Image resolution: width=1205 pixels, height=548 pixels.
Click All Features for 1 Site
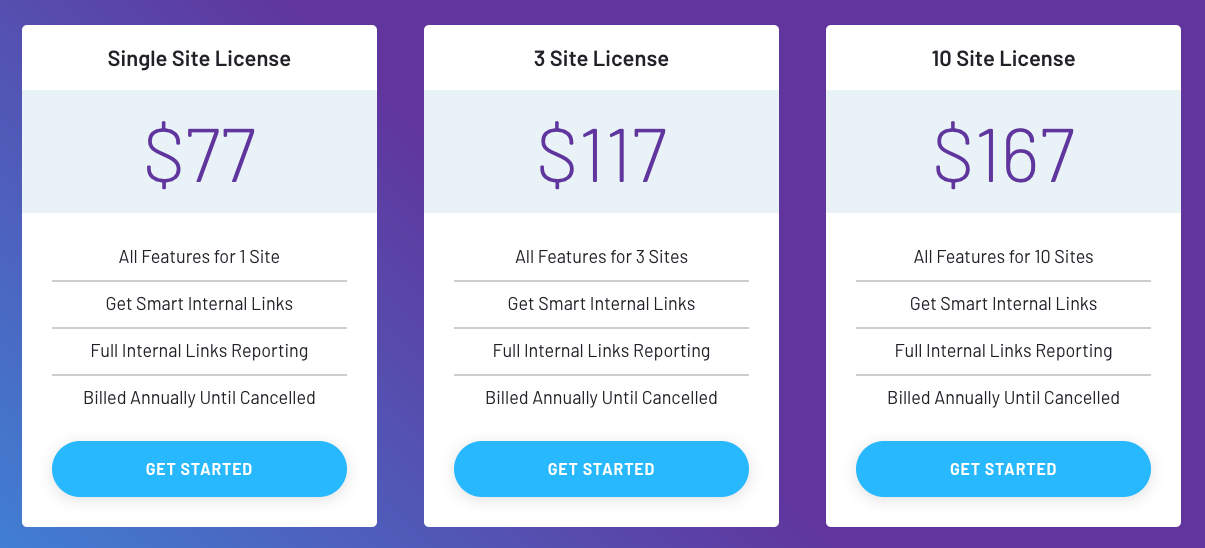click(199, 257)
